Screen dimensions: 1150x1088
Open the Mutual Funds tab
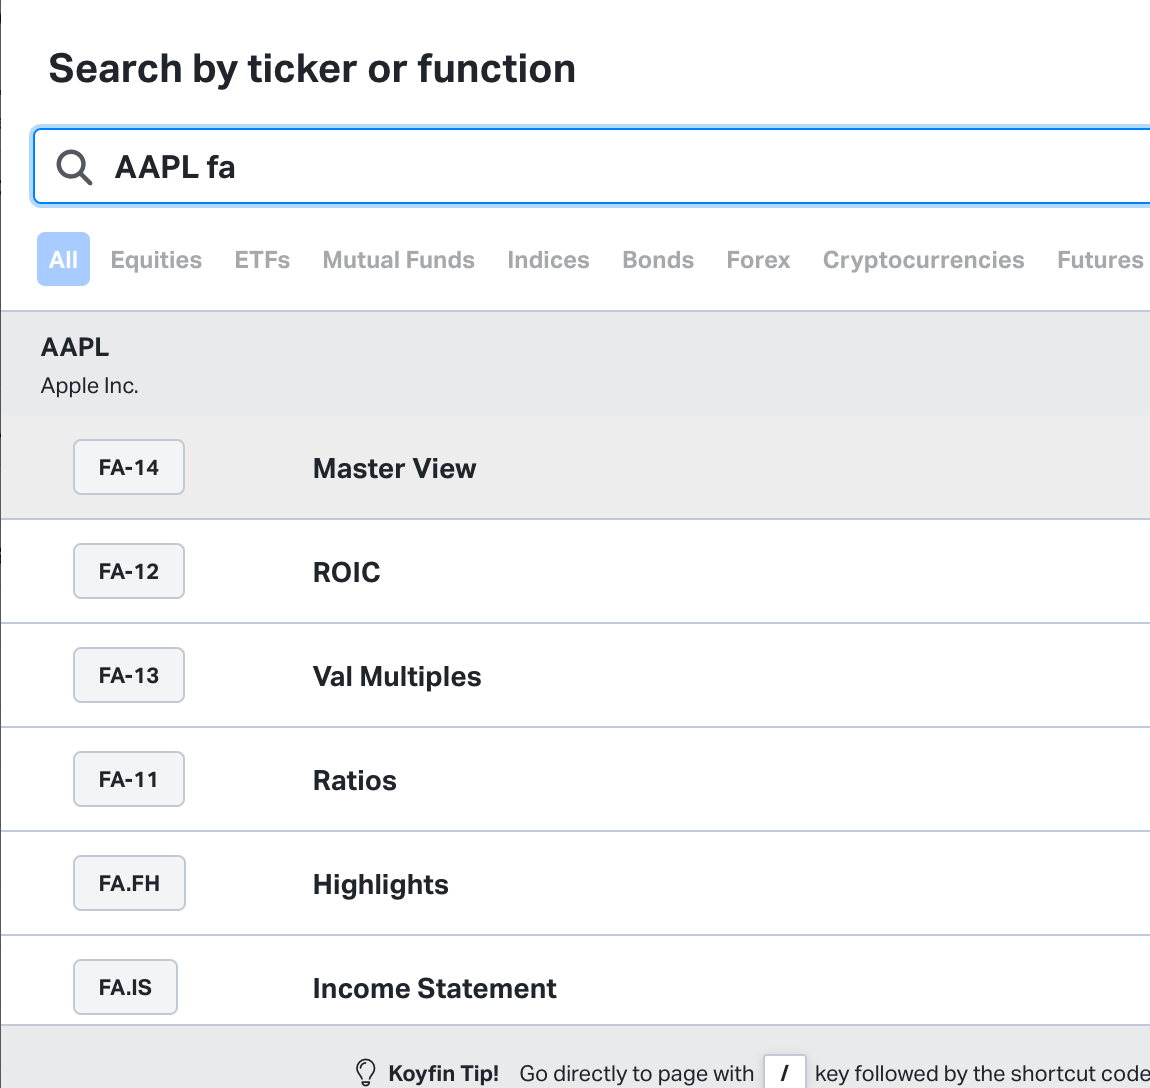point(398,260)
